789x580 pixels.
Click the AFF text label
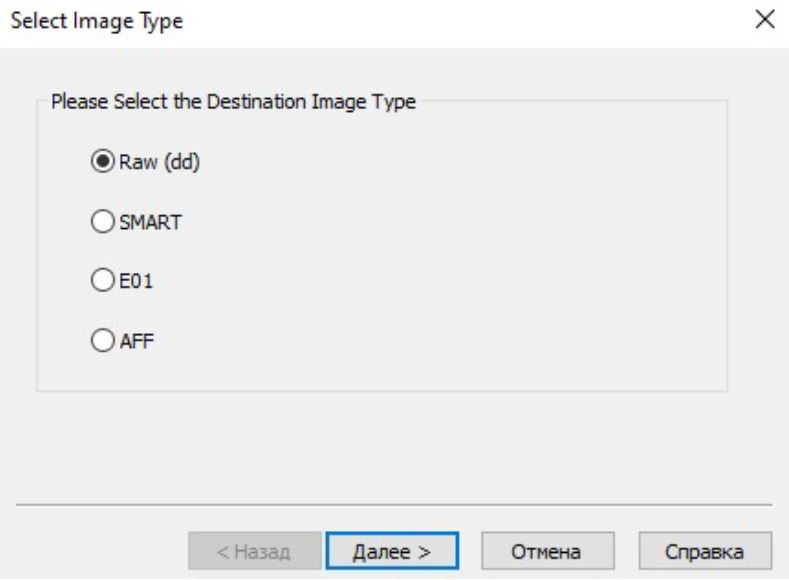(136, 341)
